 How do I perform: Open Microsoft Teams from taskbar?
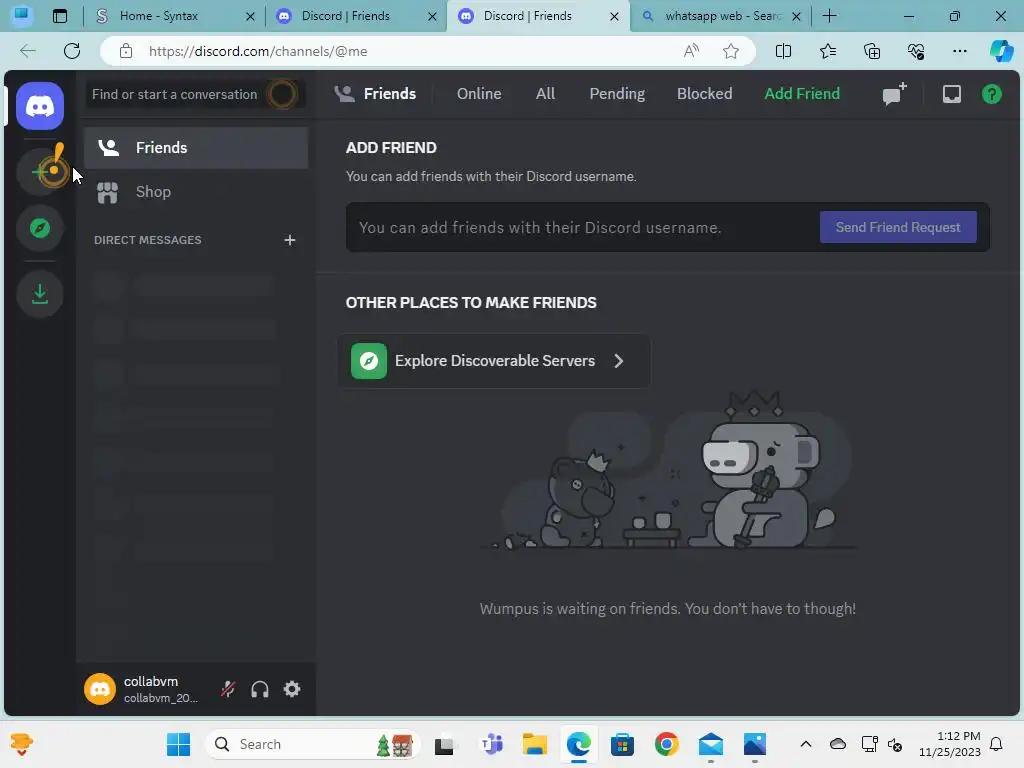click(492, 744)
